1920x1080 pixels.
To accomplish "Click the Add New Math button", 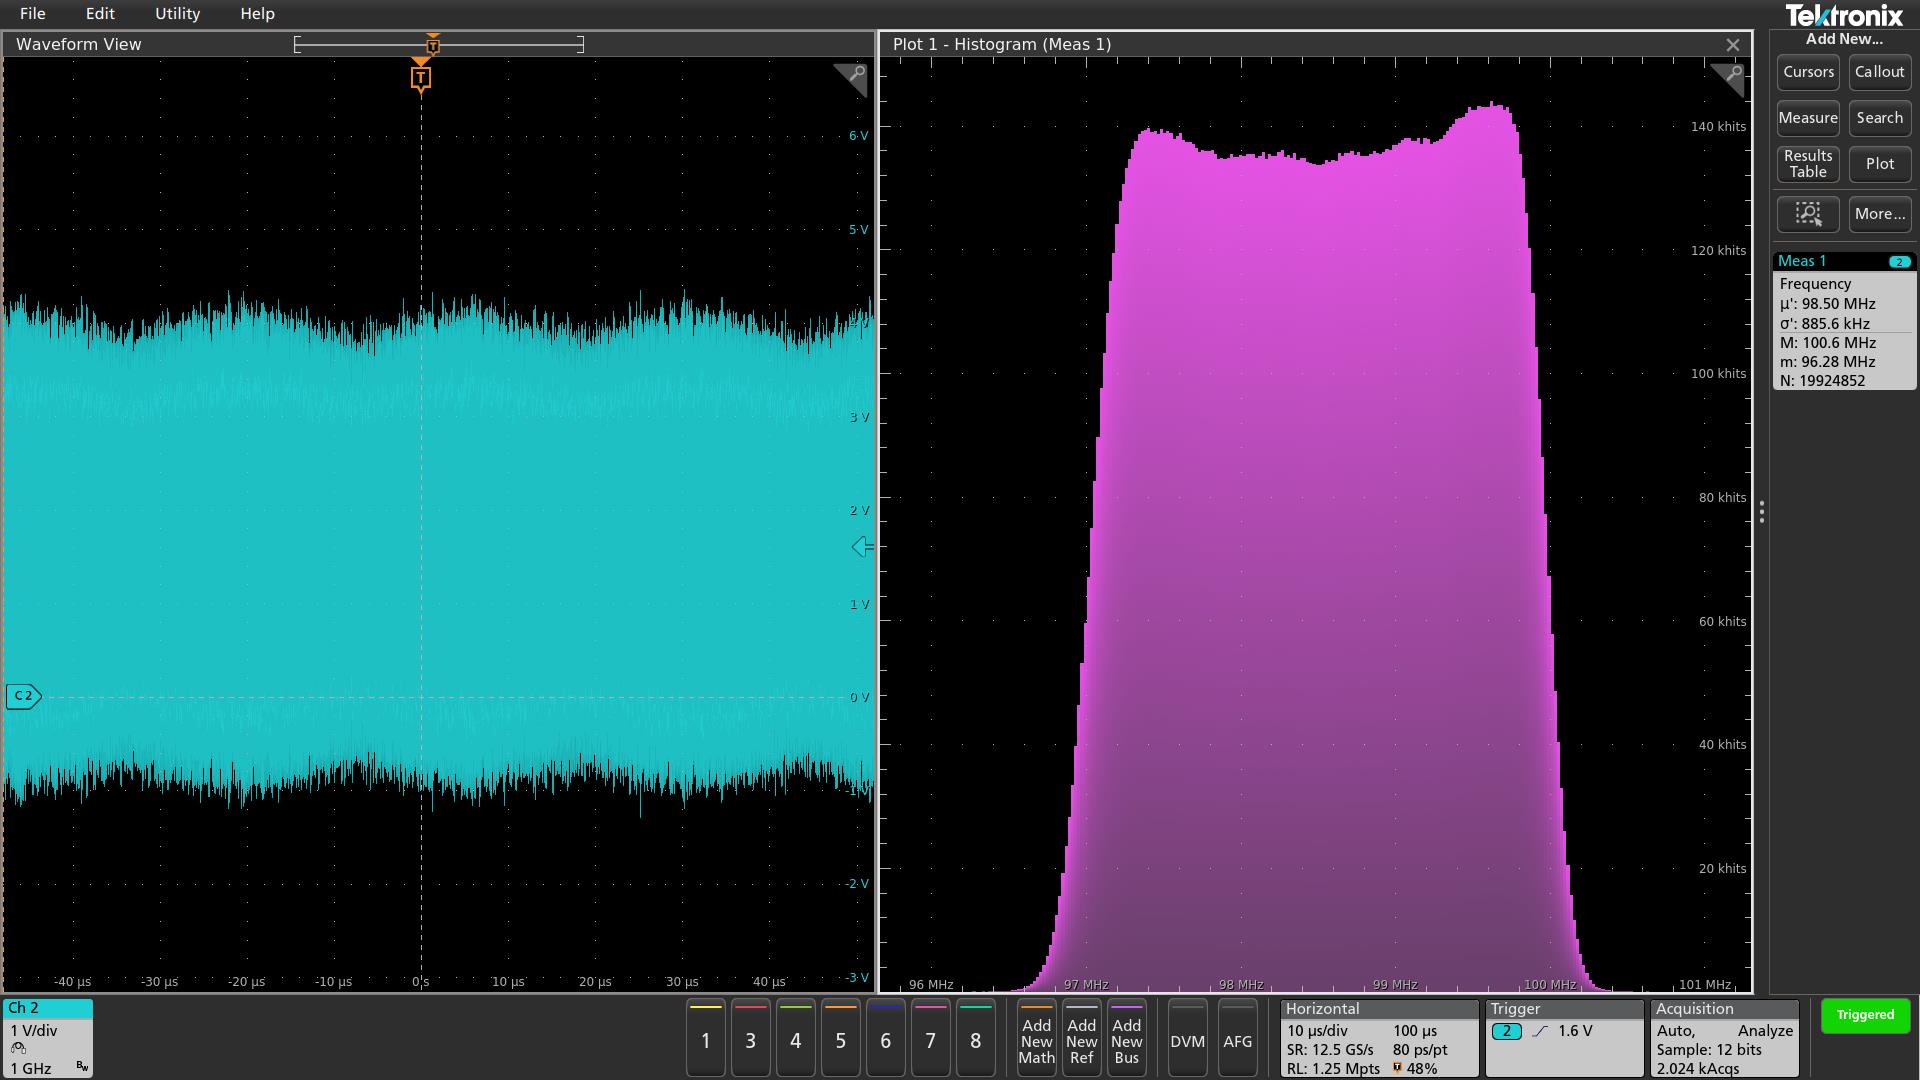I will point(1036,1040).
